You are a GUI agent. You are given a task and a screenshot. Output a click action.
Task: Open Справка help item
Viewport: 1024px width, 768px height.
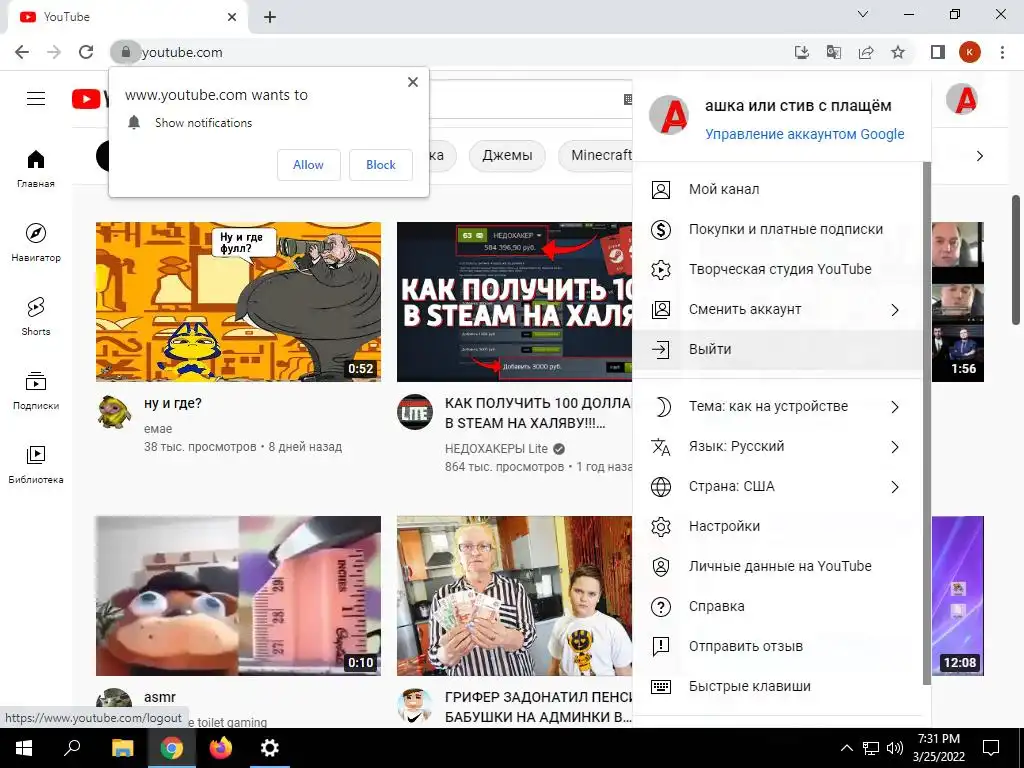[x=777, y=606]
